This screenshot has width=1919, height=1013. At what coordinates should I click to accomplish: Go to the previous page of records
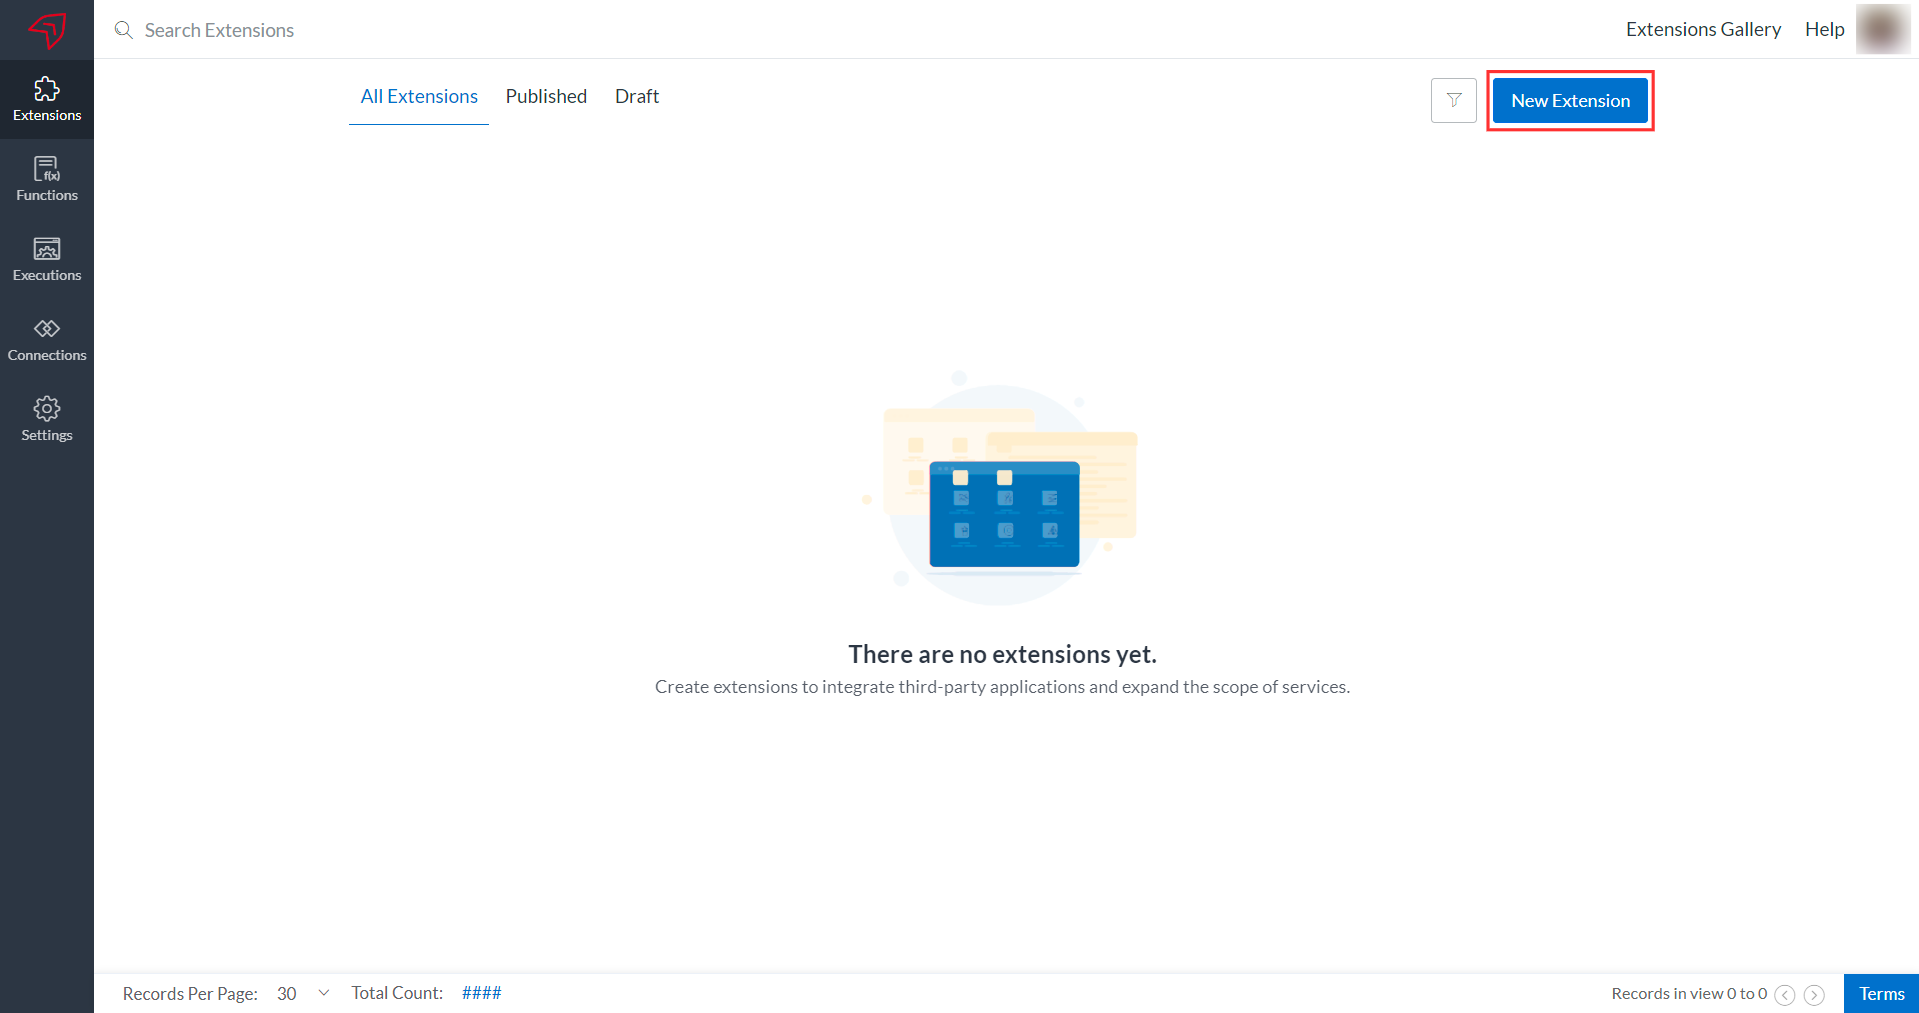click(1786, 994)
